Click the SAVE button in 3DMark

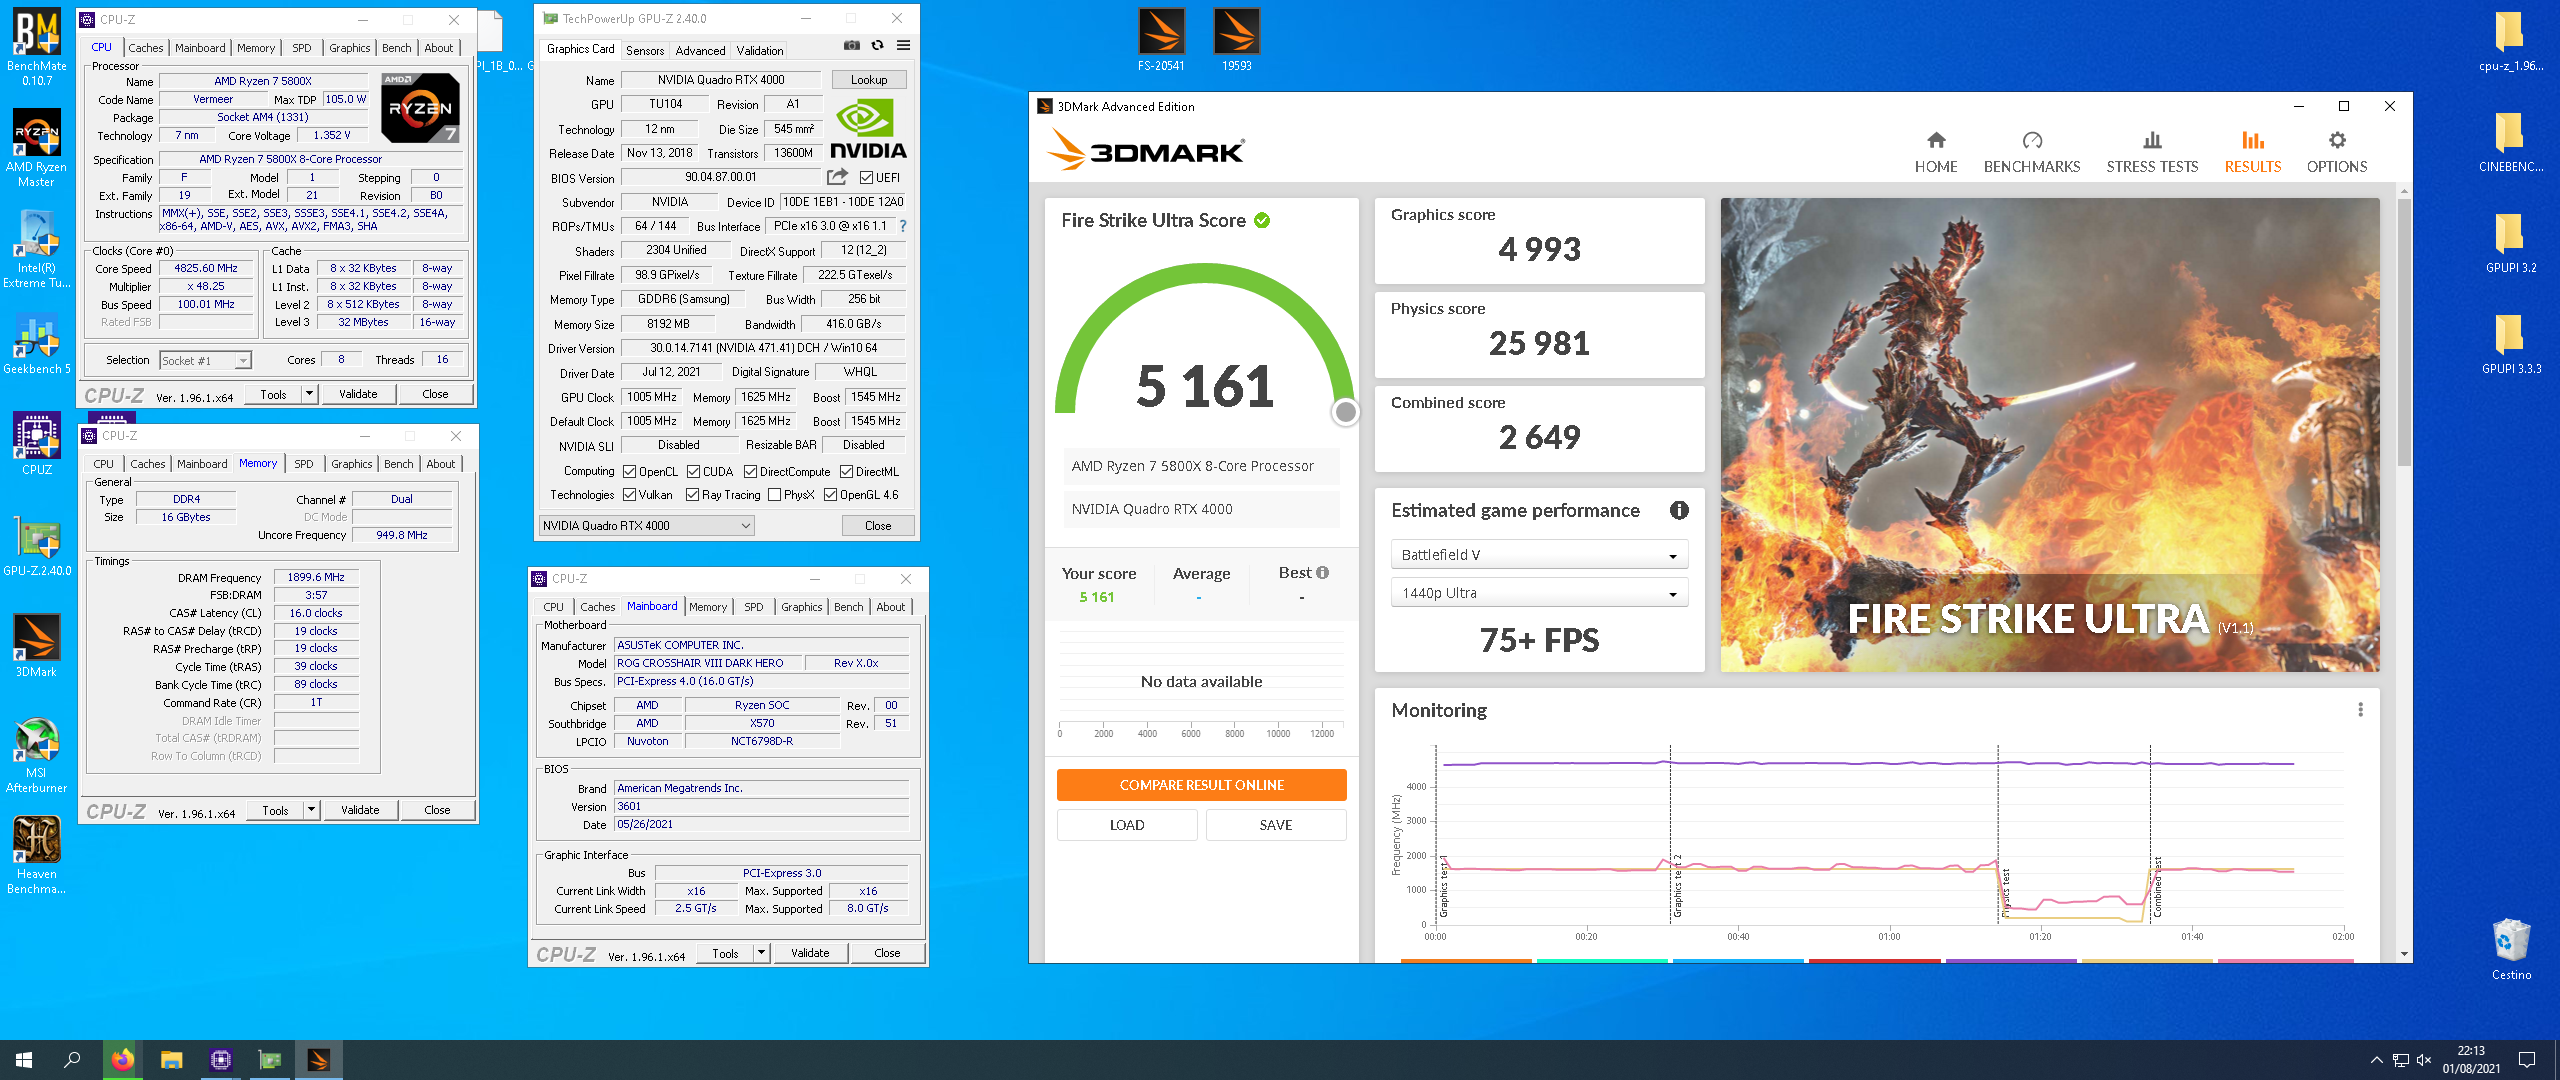click(1275, 825)
